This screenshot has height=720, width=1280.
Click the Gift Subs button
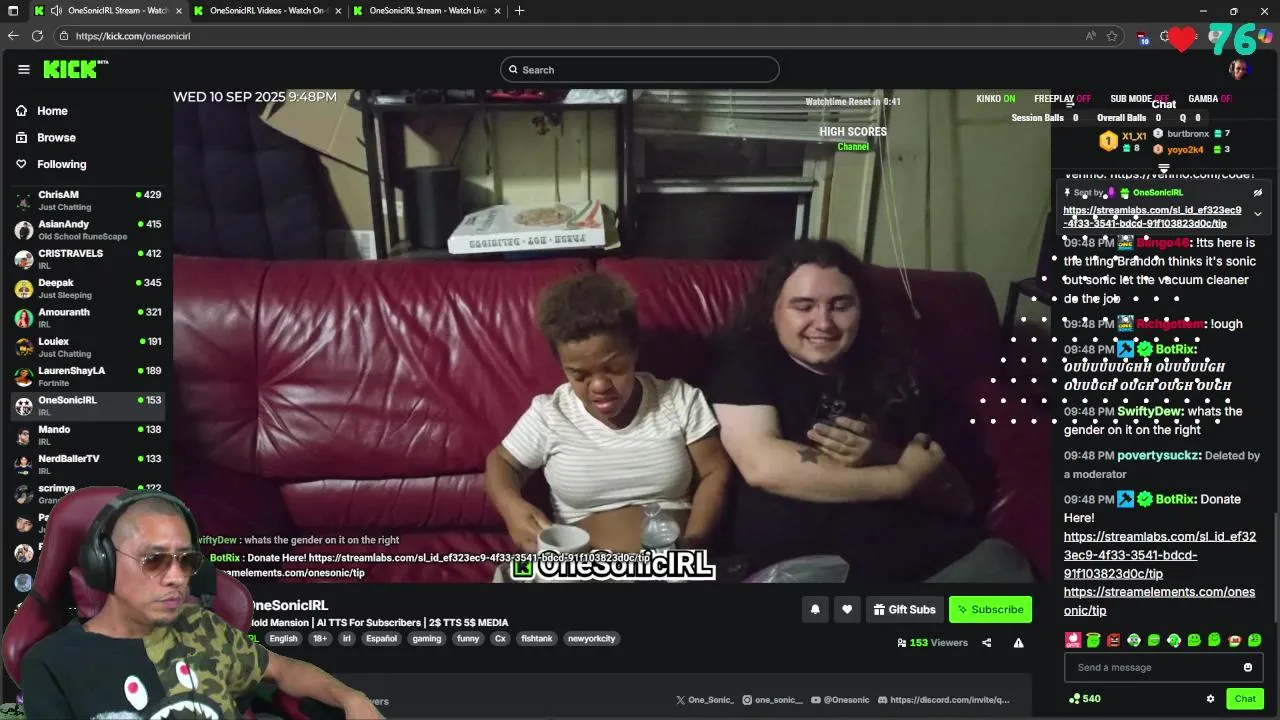904,609
